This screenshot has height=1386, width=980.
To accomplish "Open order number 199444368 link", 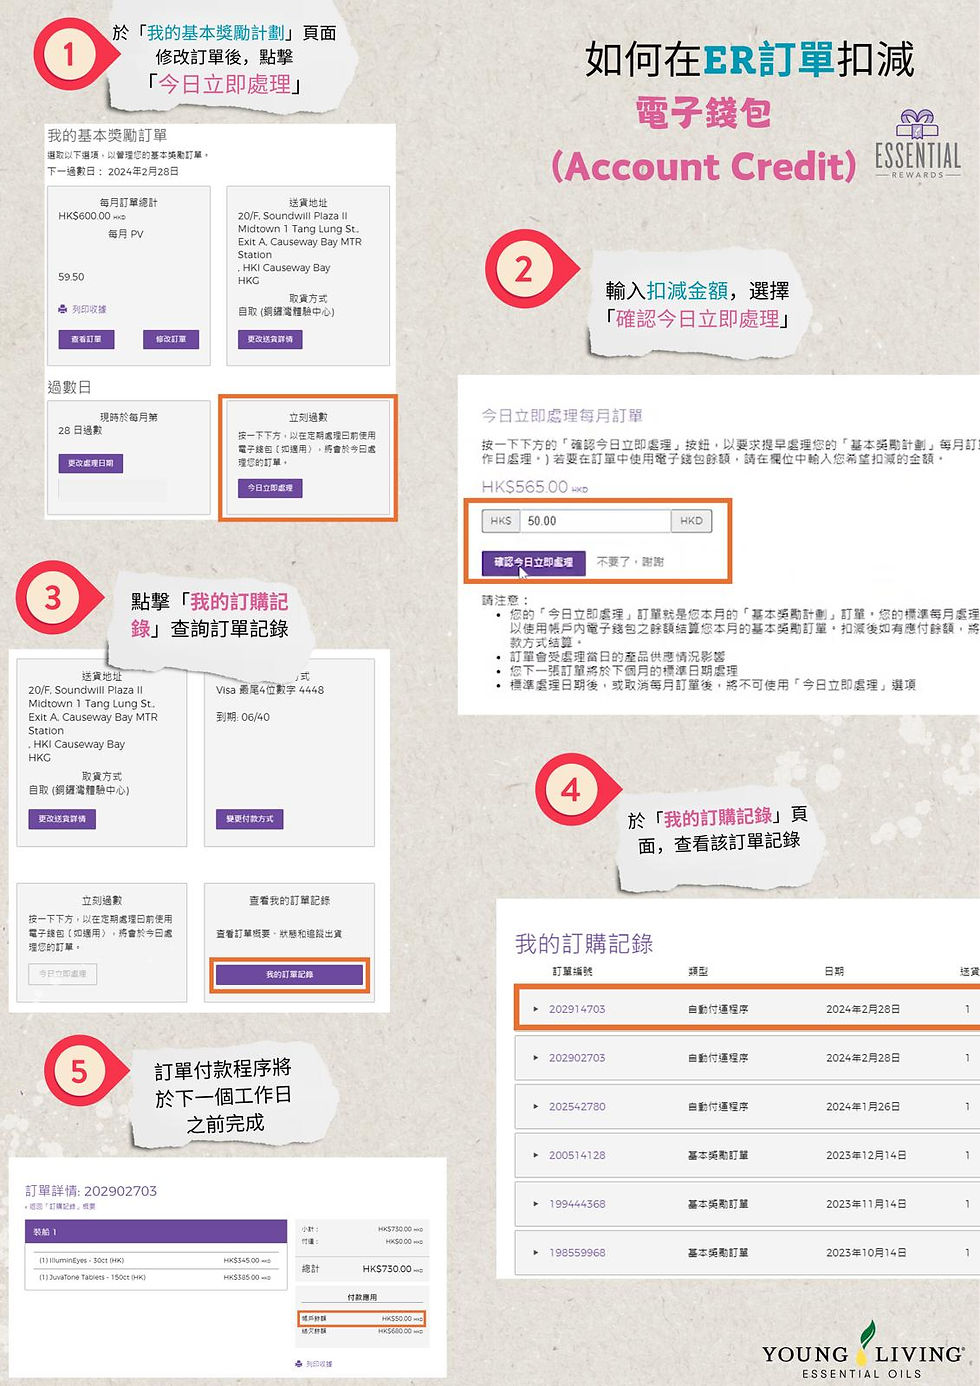I will [577, 1204].
